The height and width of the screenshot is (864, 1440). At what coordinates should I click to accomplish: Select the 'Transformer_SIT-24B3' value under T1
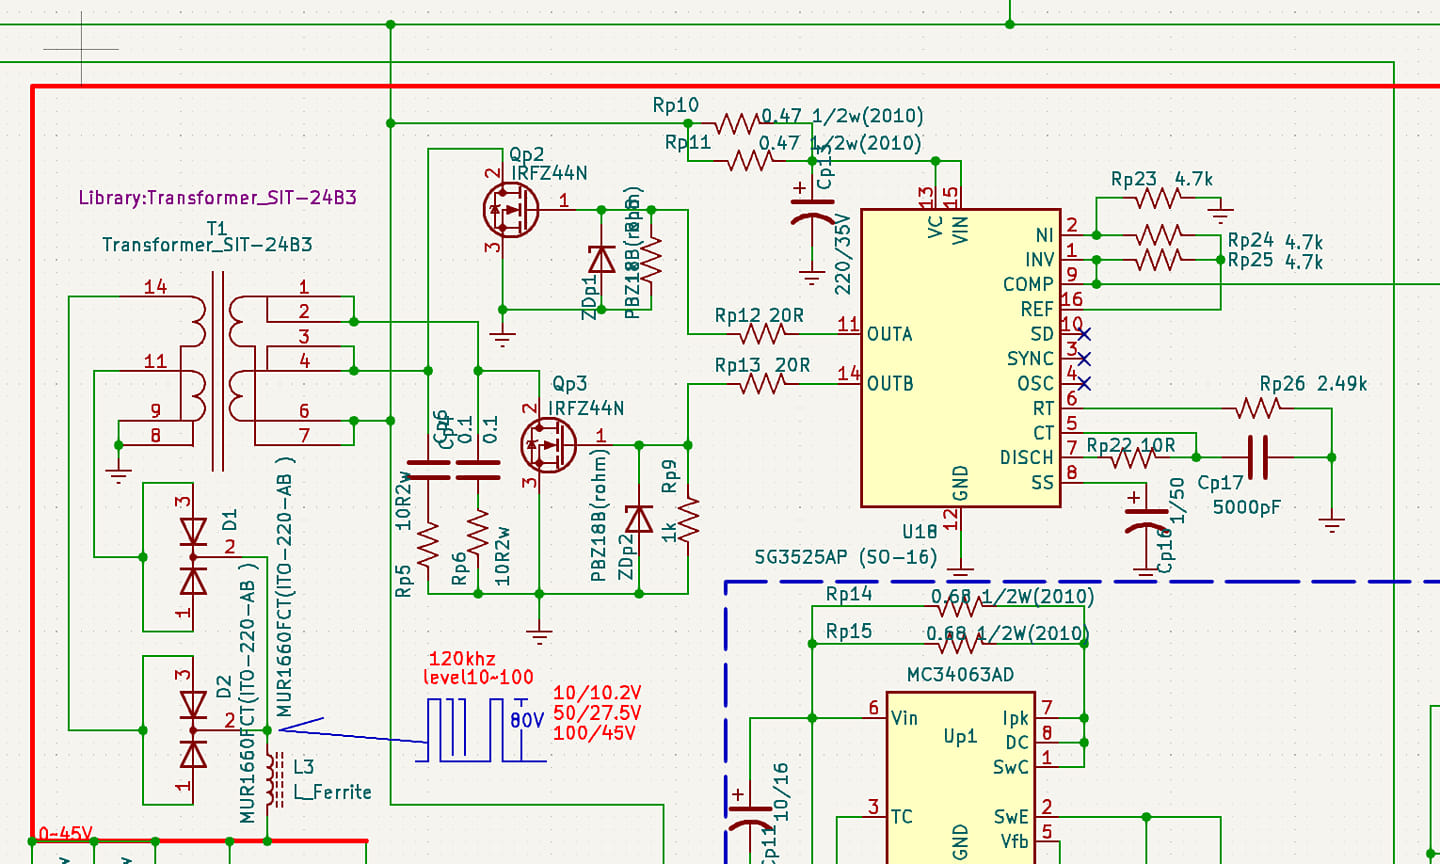(x=207, y=245)
